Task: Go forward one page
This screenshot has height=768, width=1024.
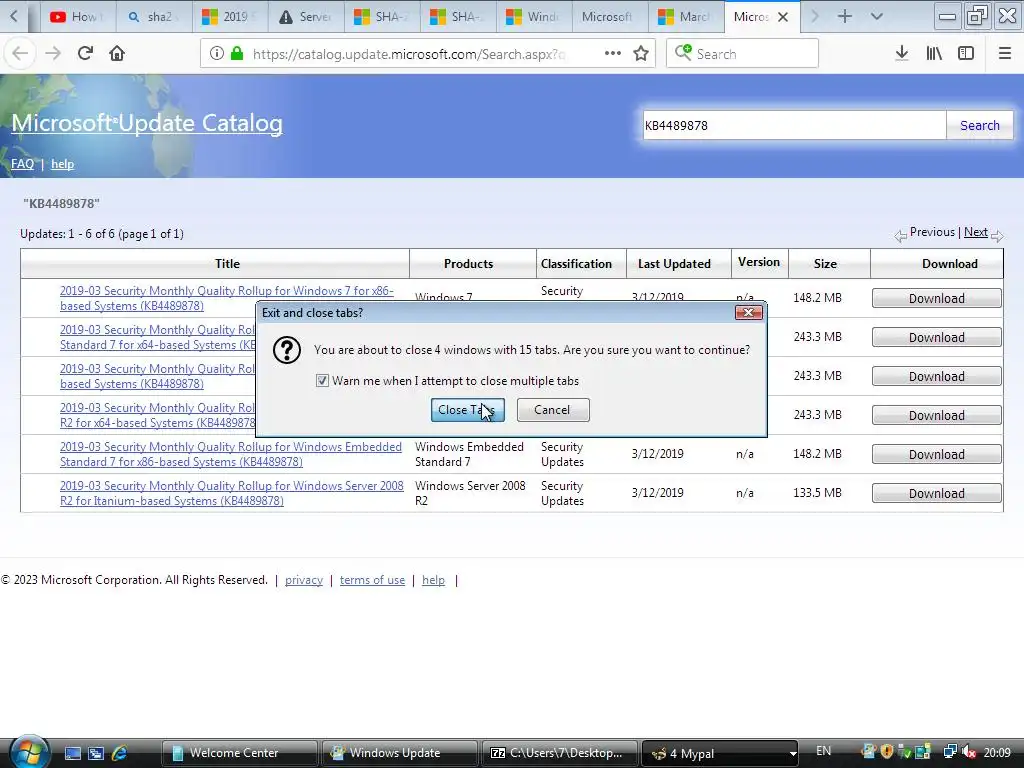Action: coord(53,54)
